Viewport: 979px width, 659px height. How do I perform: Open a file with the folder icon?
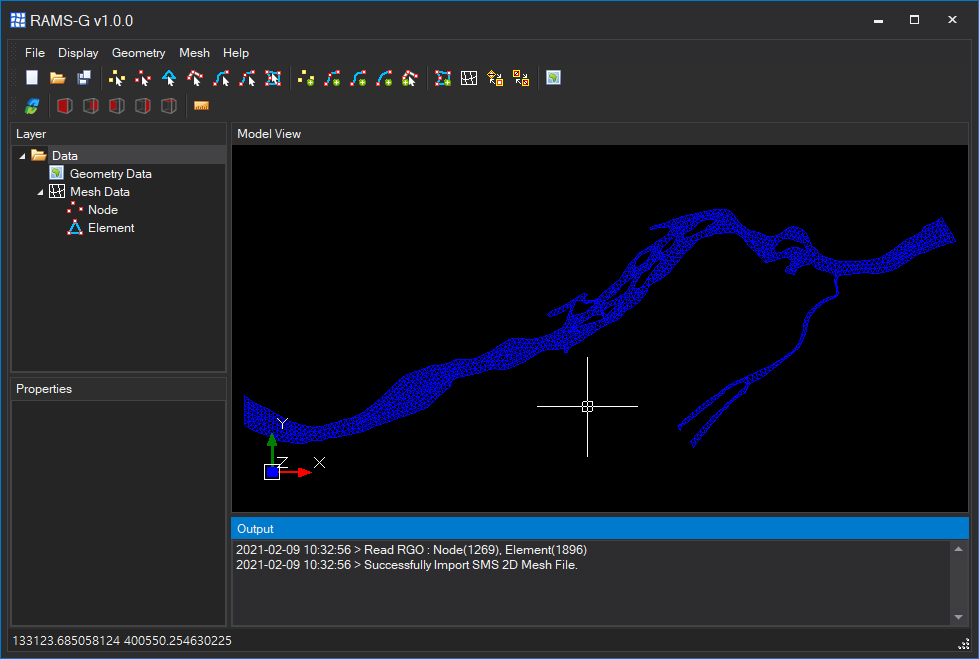pyautogui.click(x=58, y=78)
